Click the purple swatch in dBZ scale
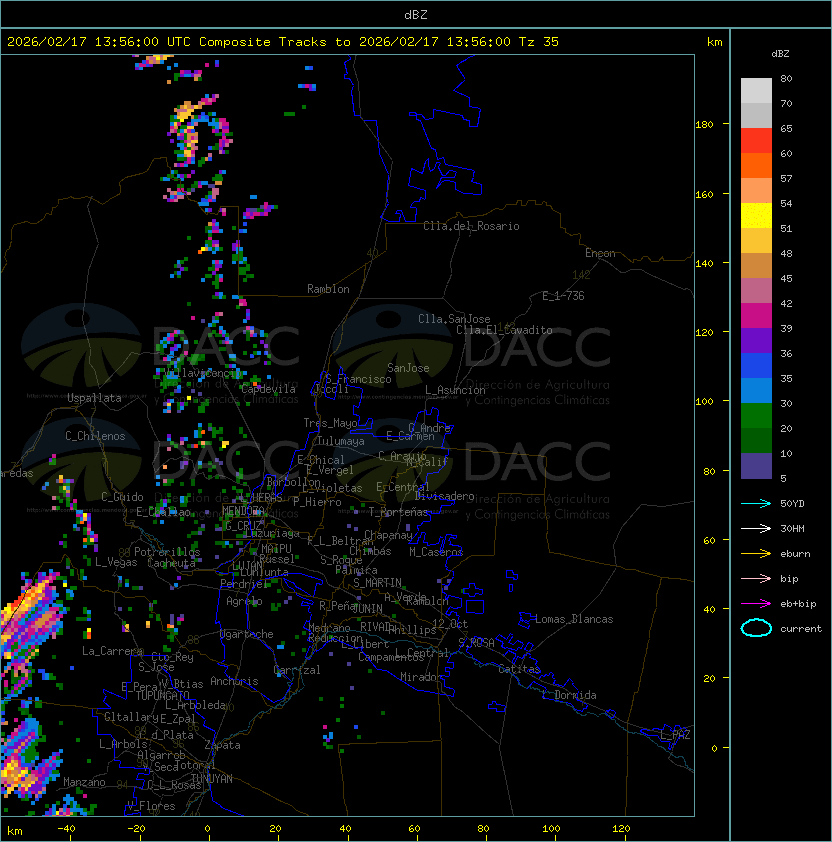Image resolution: width=832 pixels, height=842 pixels. pos(756,340)
